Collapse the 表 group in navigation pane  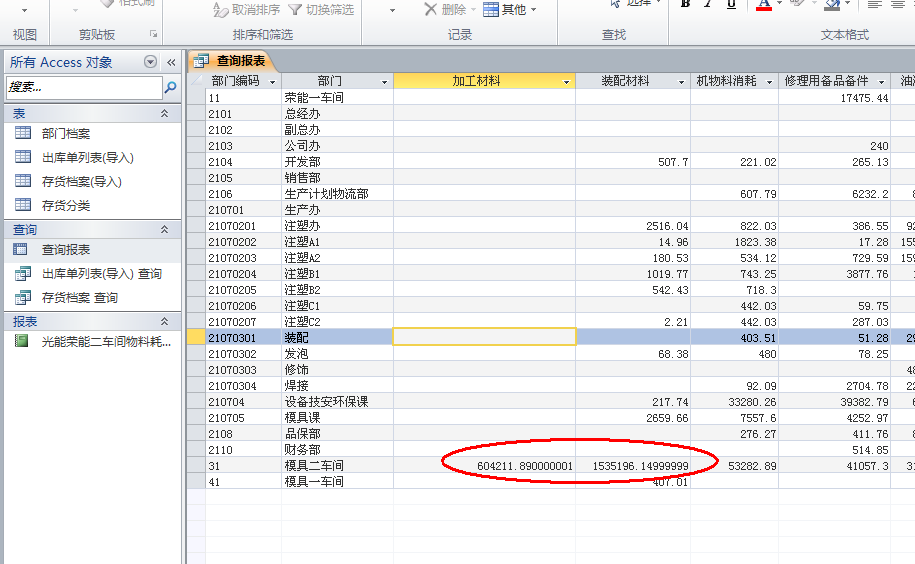[x=165, y=114]
